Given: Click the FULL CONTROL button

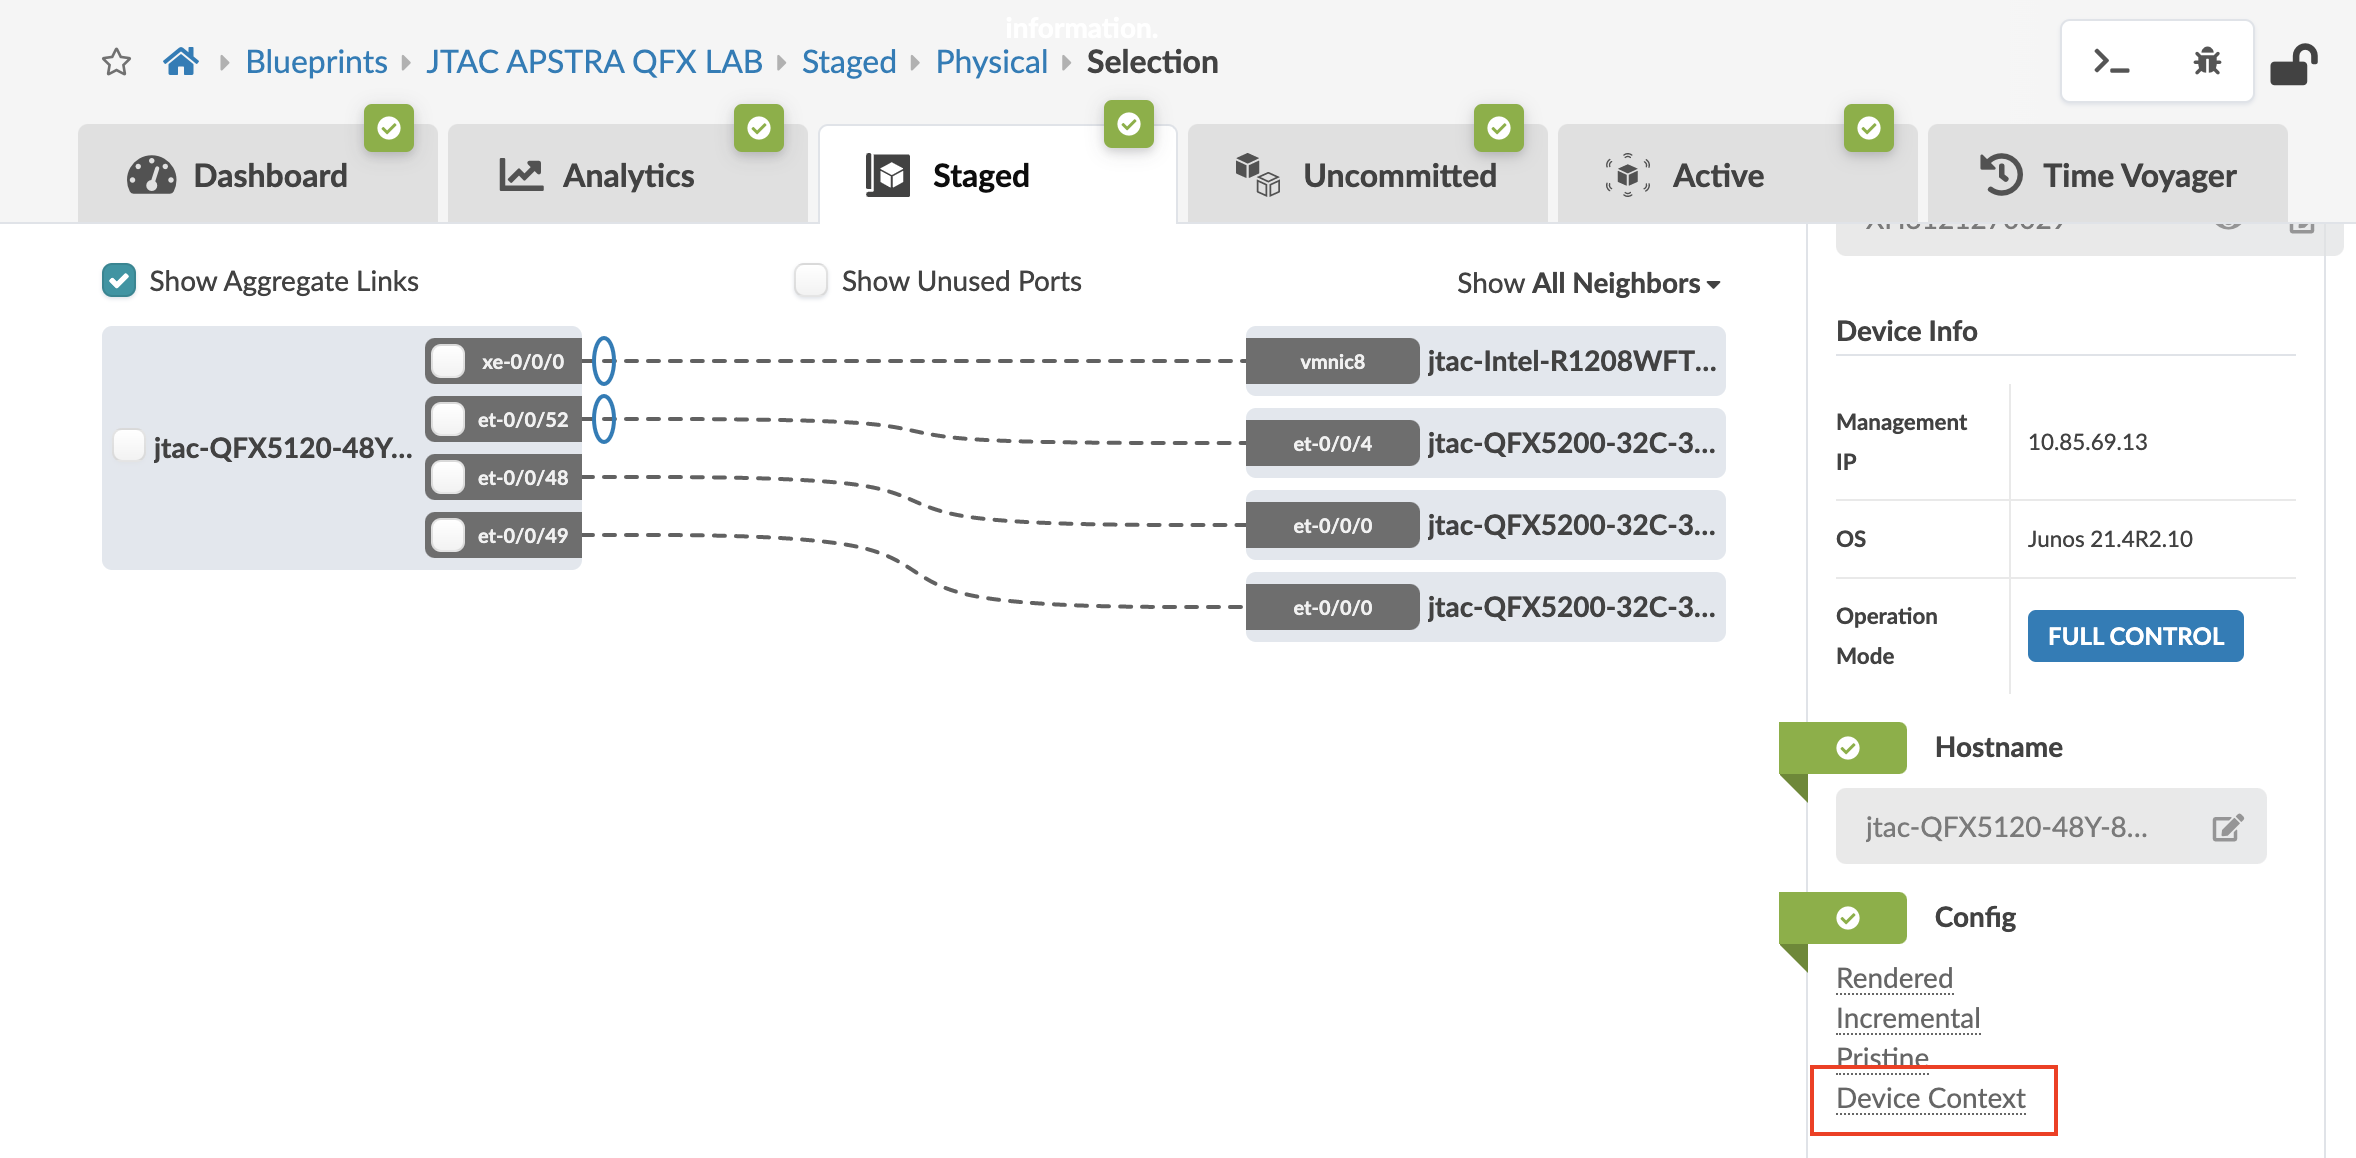Looking at the screenshot, I should point(2134,636).
